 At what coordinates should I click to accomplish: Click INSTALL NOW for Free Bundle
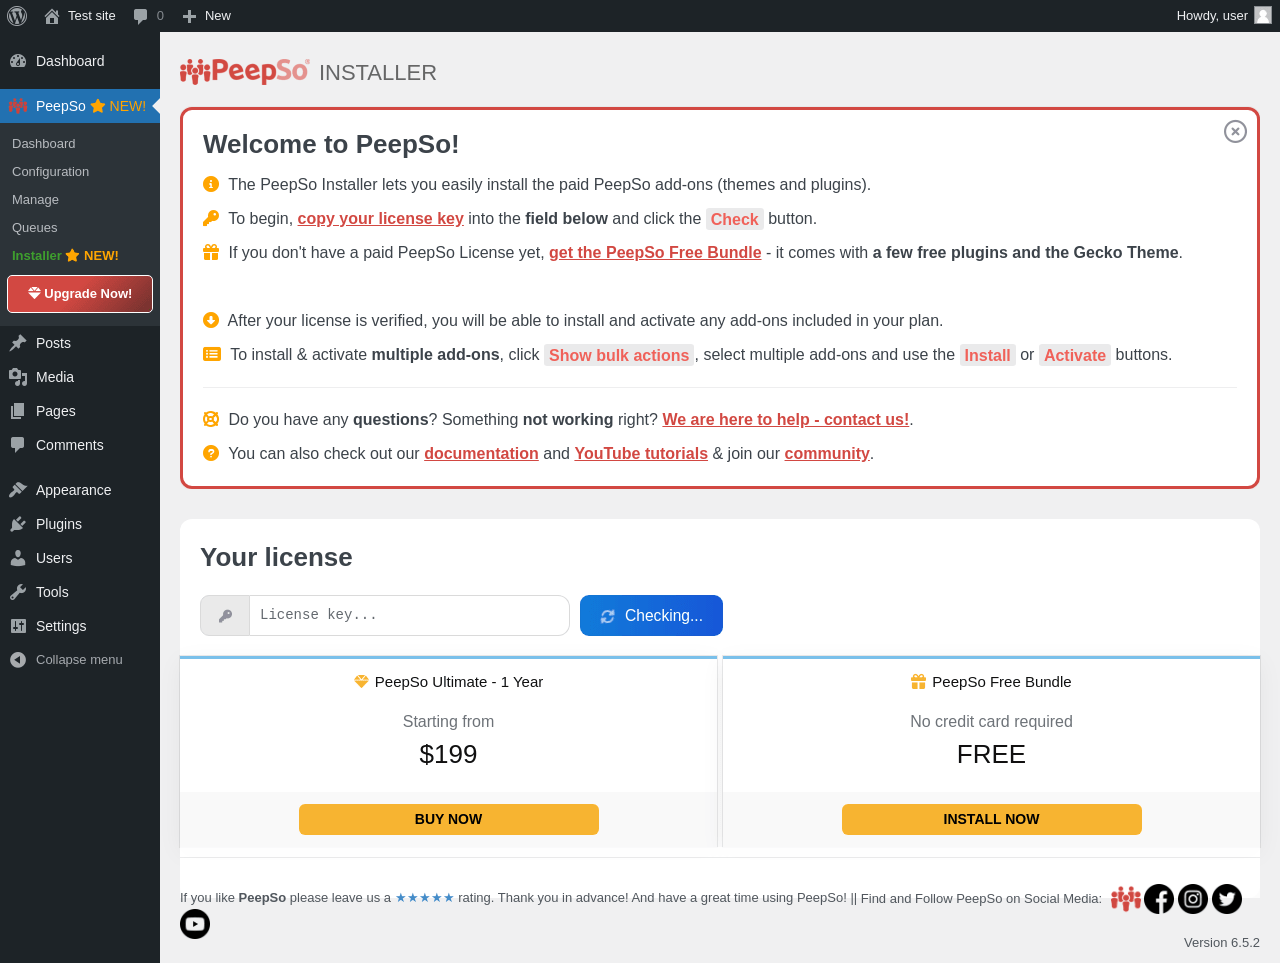991,819
